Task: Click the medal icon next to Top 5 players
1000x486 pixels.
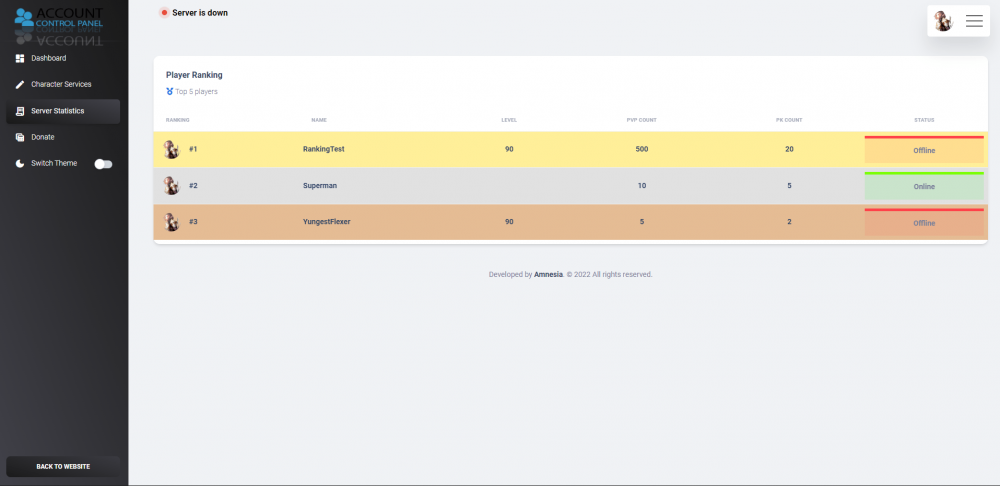Action: 170,91
